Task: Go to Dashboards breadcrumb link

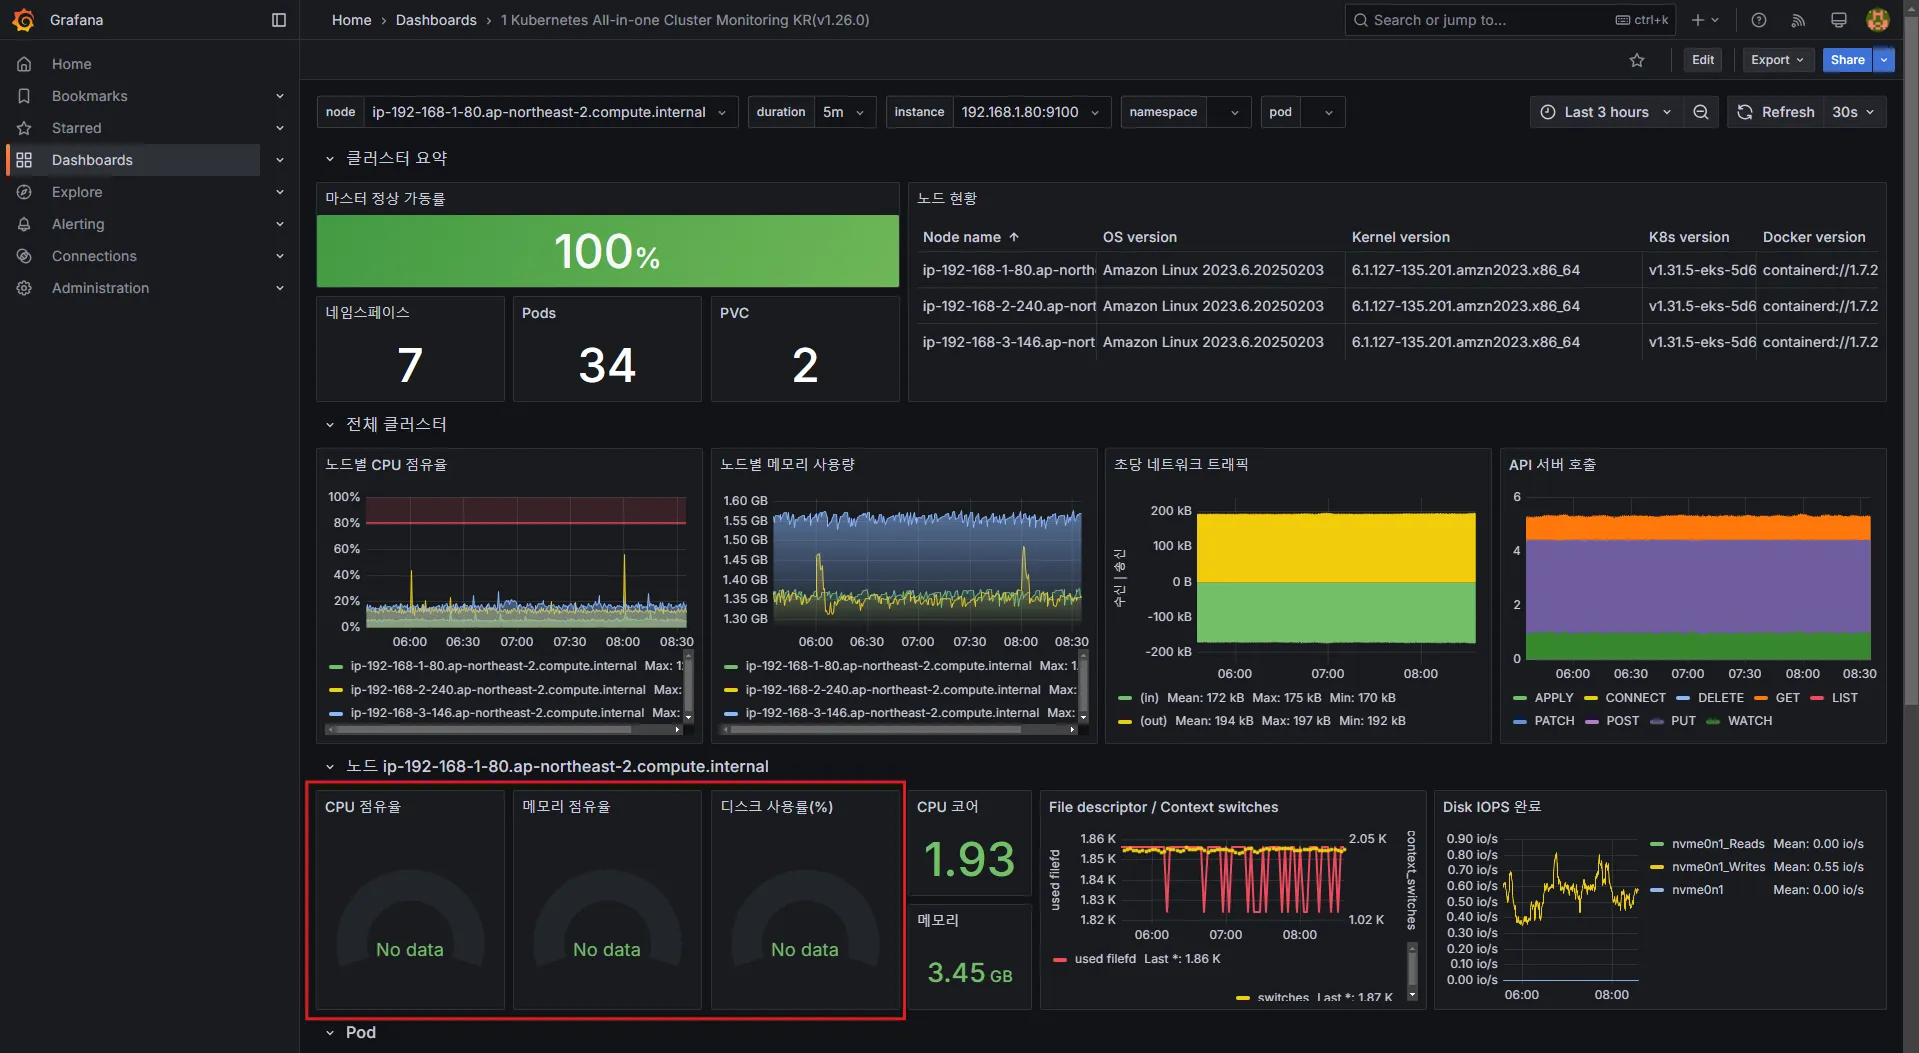Action: click(x=436, y=20)
